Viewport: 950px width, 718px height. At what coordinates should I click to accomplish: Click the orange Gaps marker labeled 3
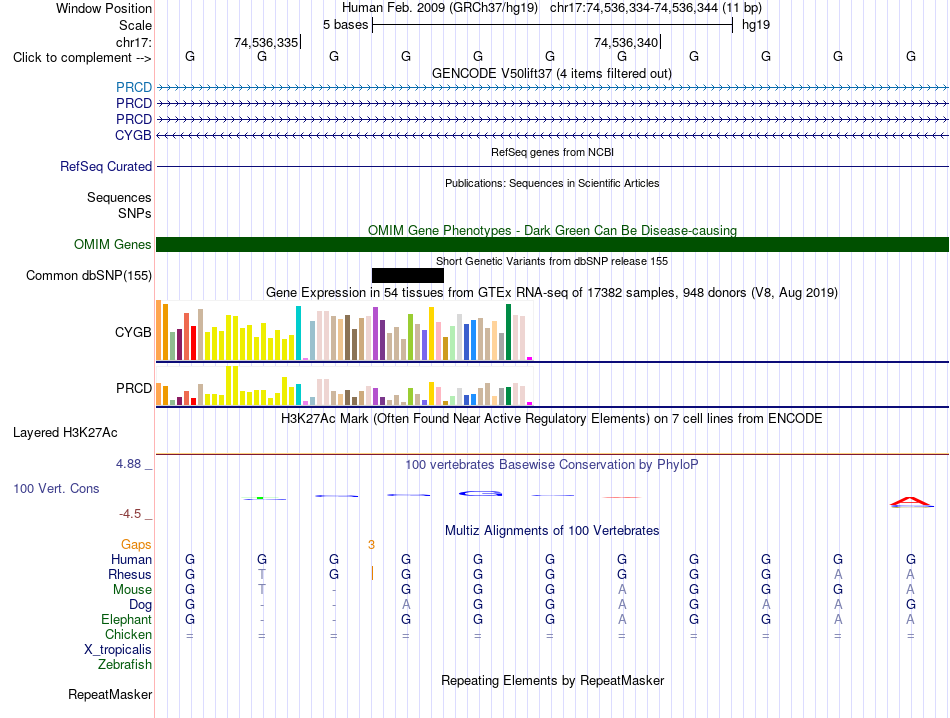(371, 545)
